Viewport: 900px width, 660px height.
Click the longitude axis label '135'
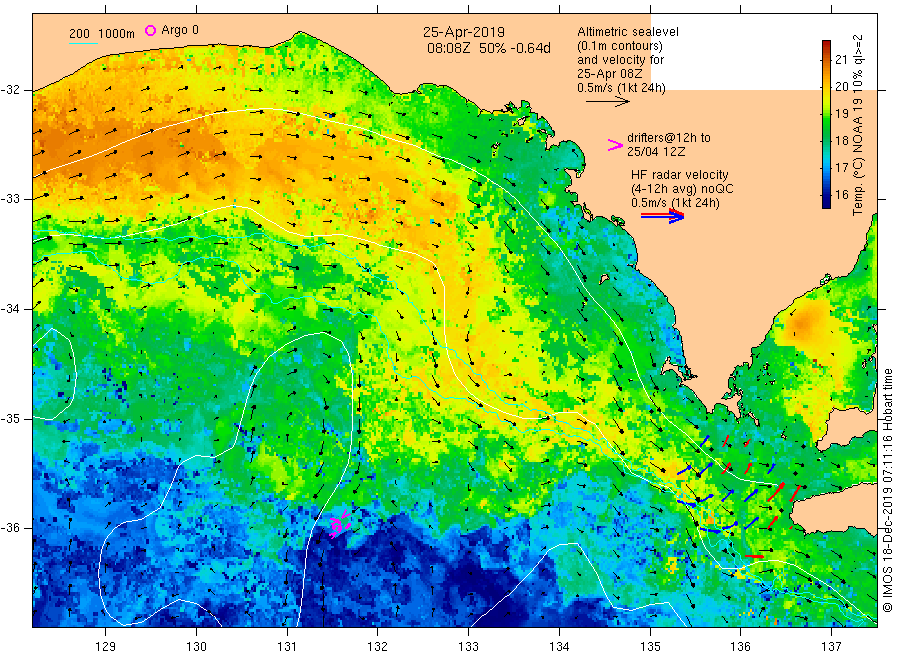(650, 647)
